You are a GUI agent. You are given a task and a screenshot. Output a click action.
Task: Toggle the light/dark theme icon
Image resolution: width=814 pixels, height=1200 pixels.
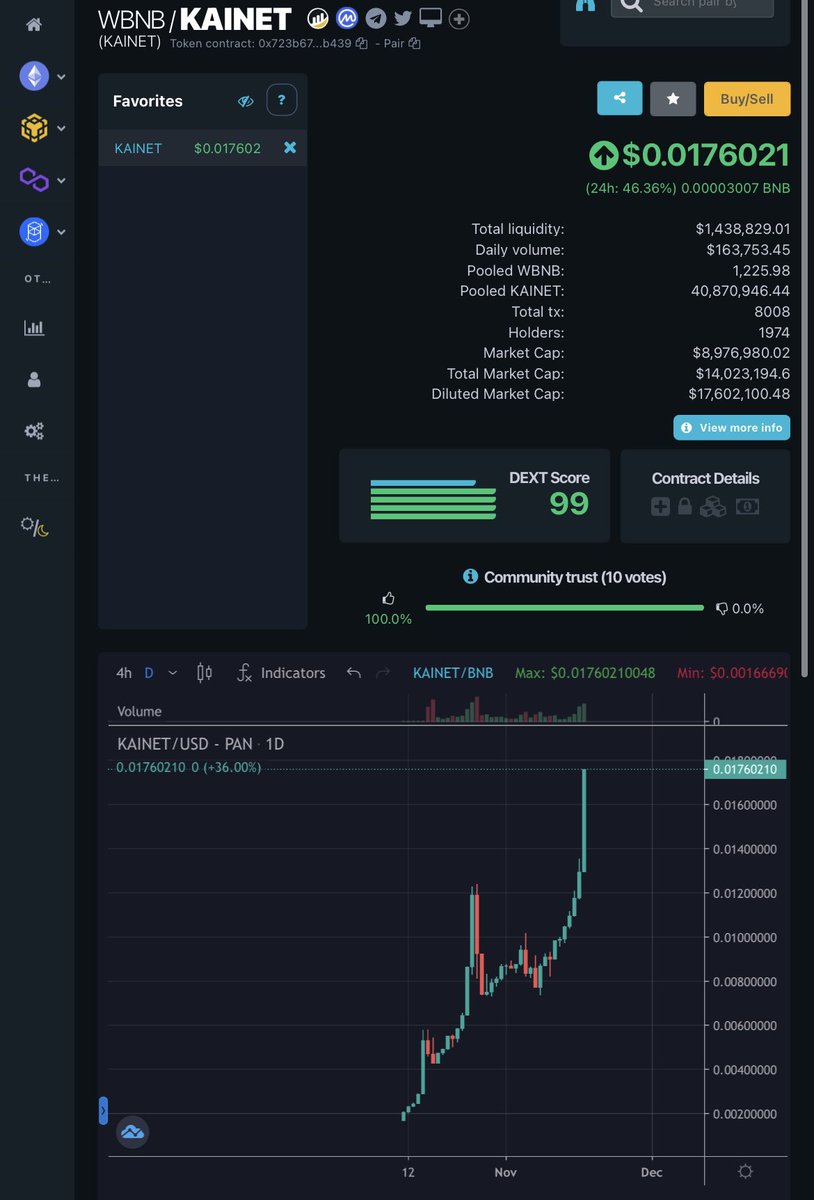pos(34,526)
